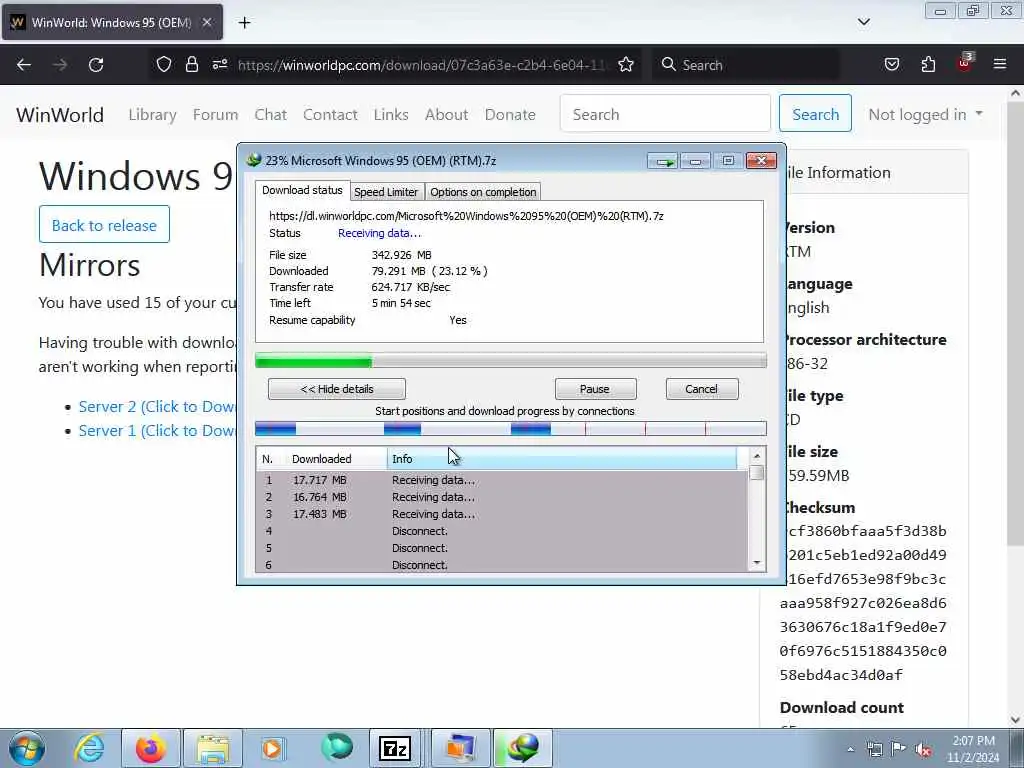Click the Back to release button

[104, 225]
